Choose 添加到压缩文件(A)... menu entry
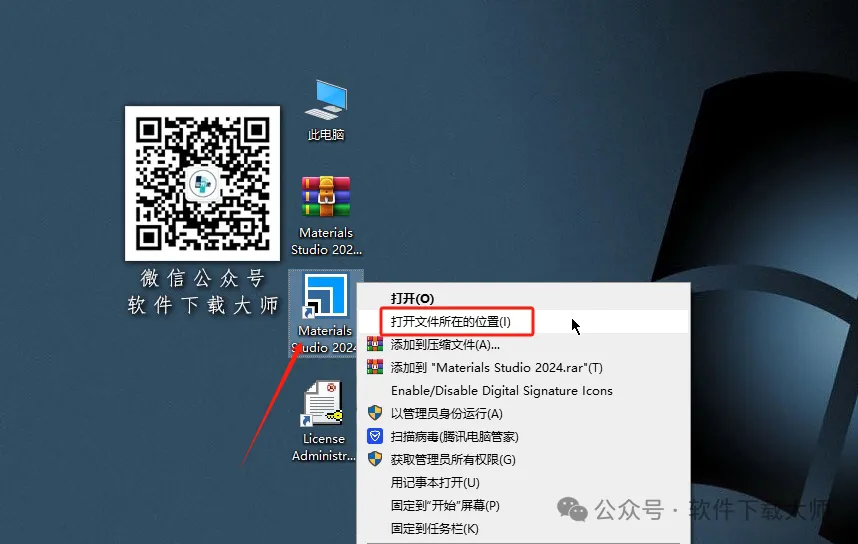 (x=523, y=344)
